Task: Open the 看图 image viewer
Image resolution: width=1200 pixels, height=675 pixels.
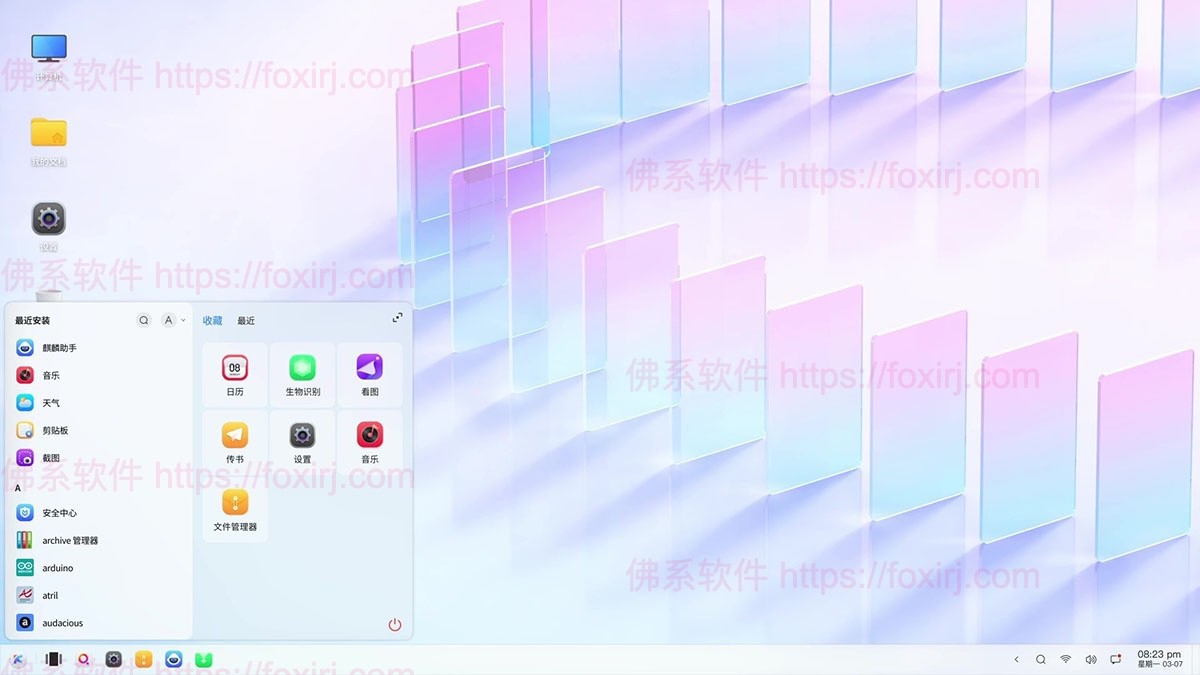Action: coord(369,375)
